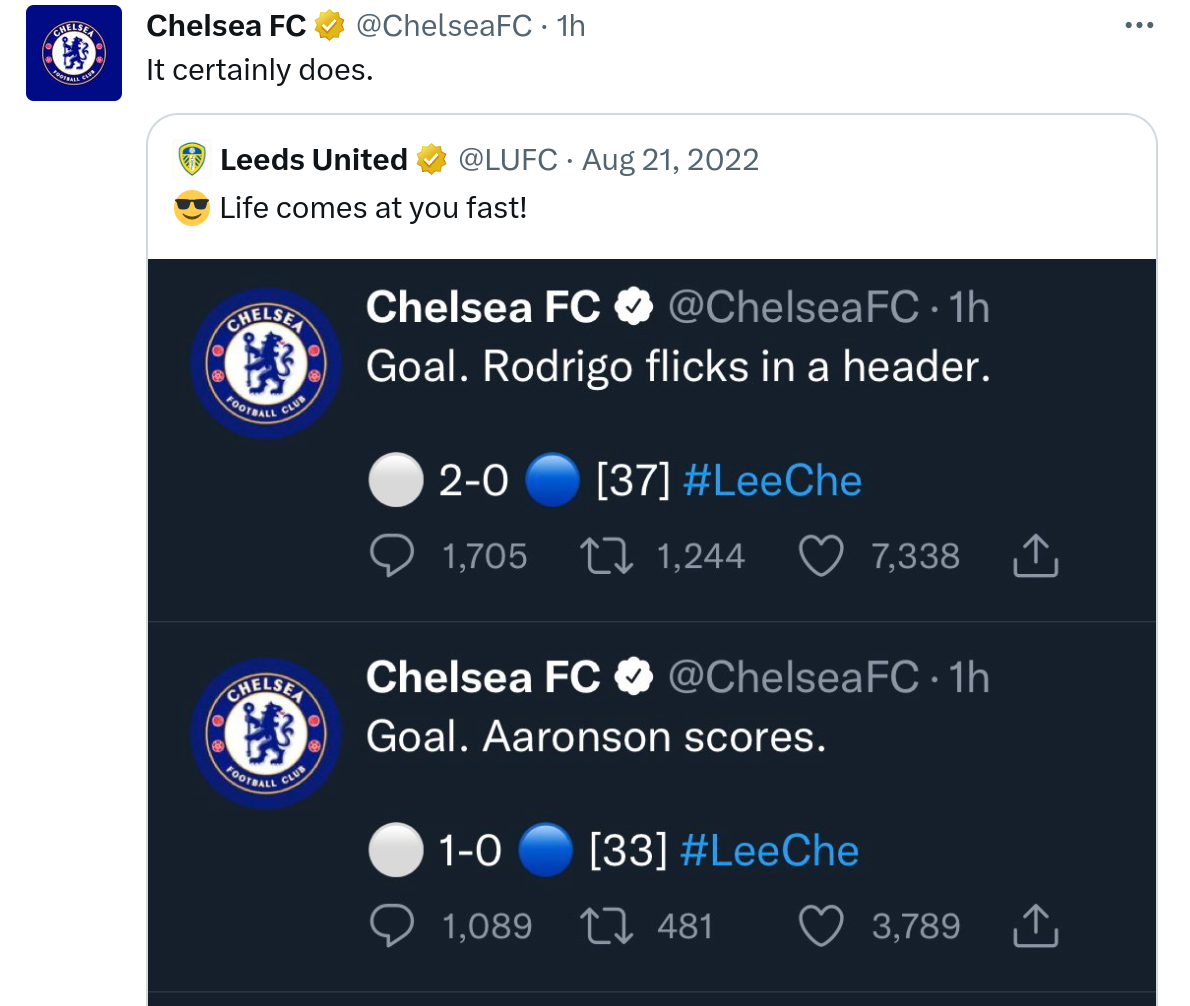Click the Aug 21, 2022 timestamp
1190x1006 pixels.
point(670,160)
